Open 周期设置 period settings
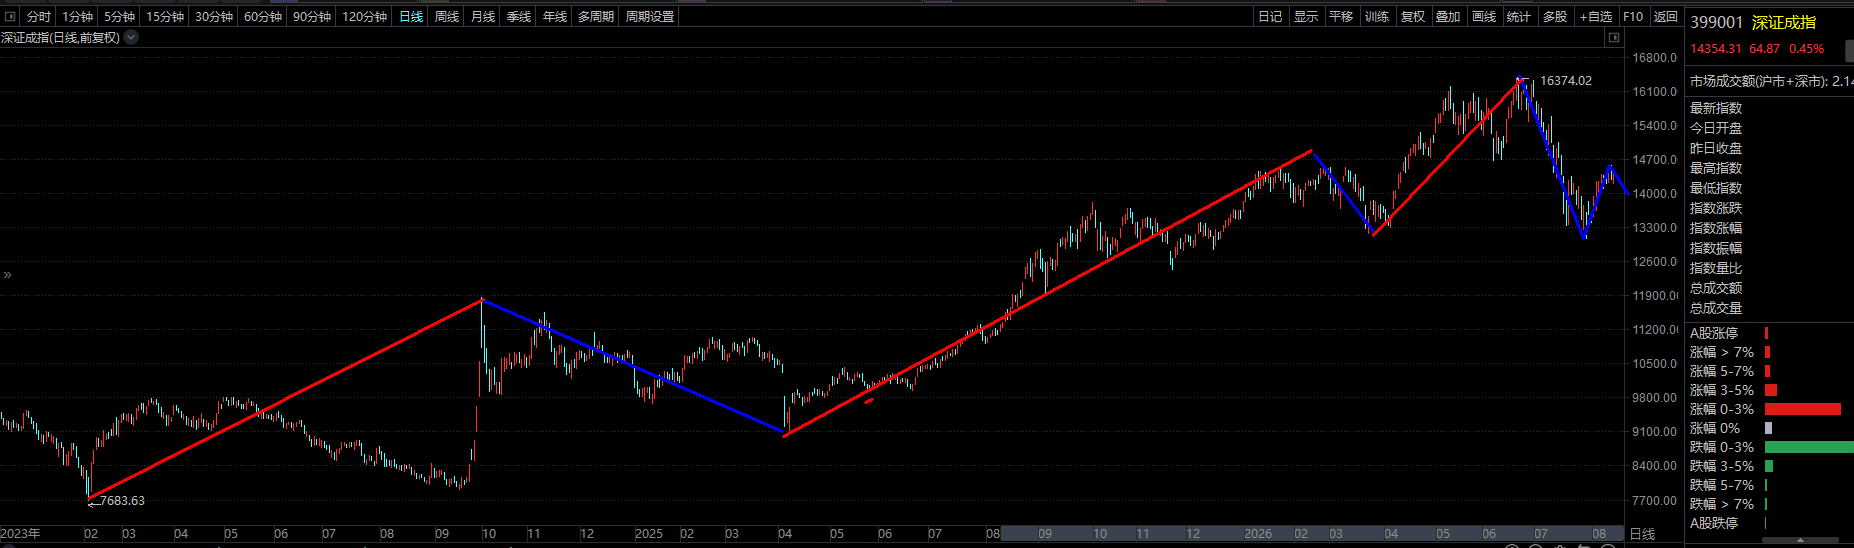Screen dimensions: 1854x548 point(650,17)
